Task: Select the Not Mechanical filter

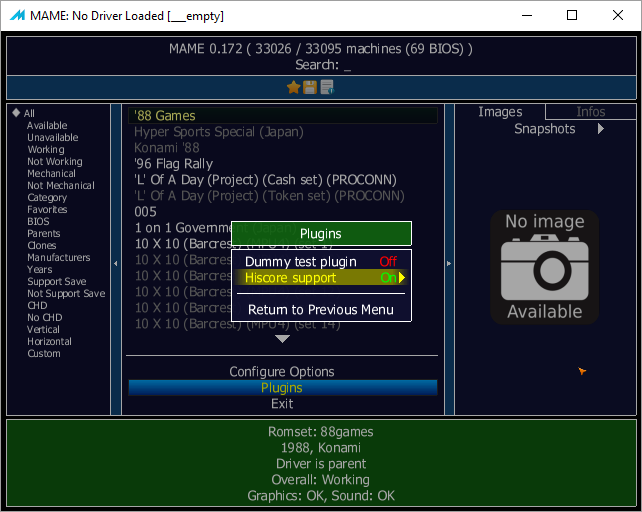Action: tap(61, 186)
